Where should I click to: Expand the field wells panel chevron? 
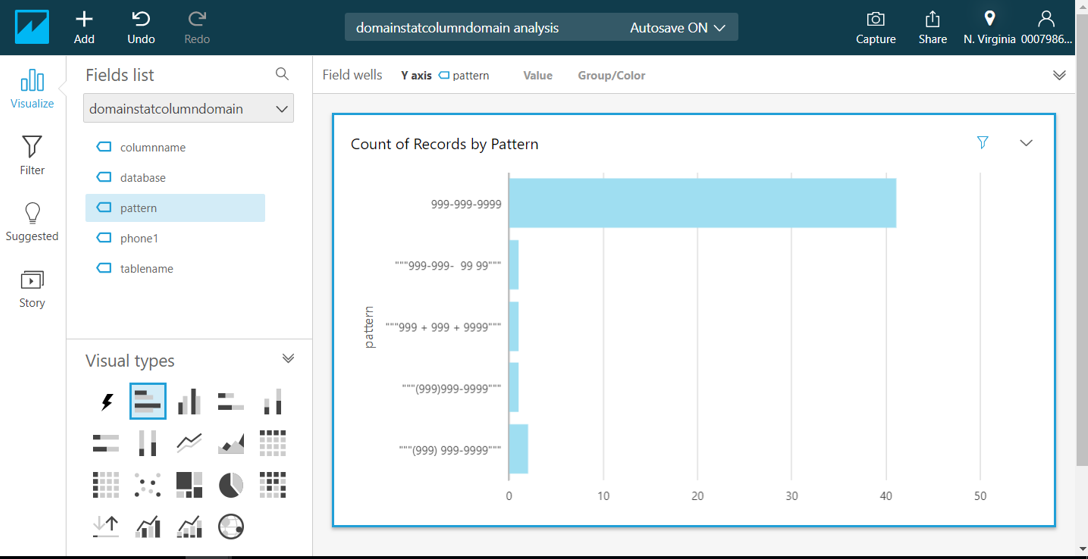pyautogui.click(x=1059, y=75)
